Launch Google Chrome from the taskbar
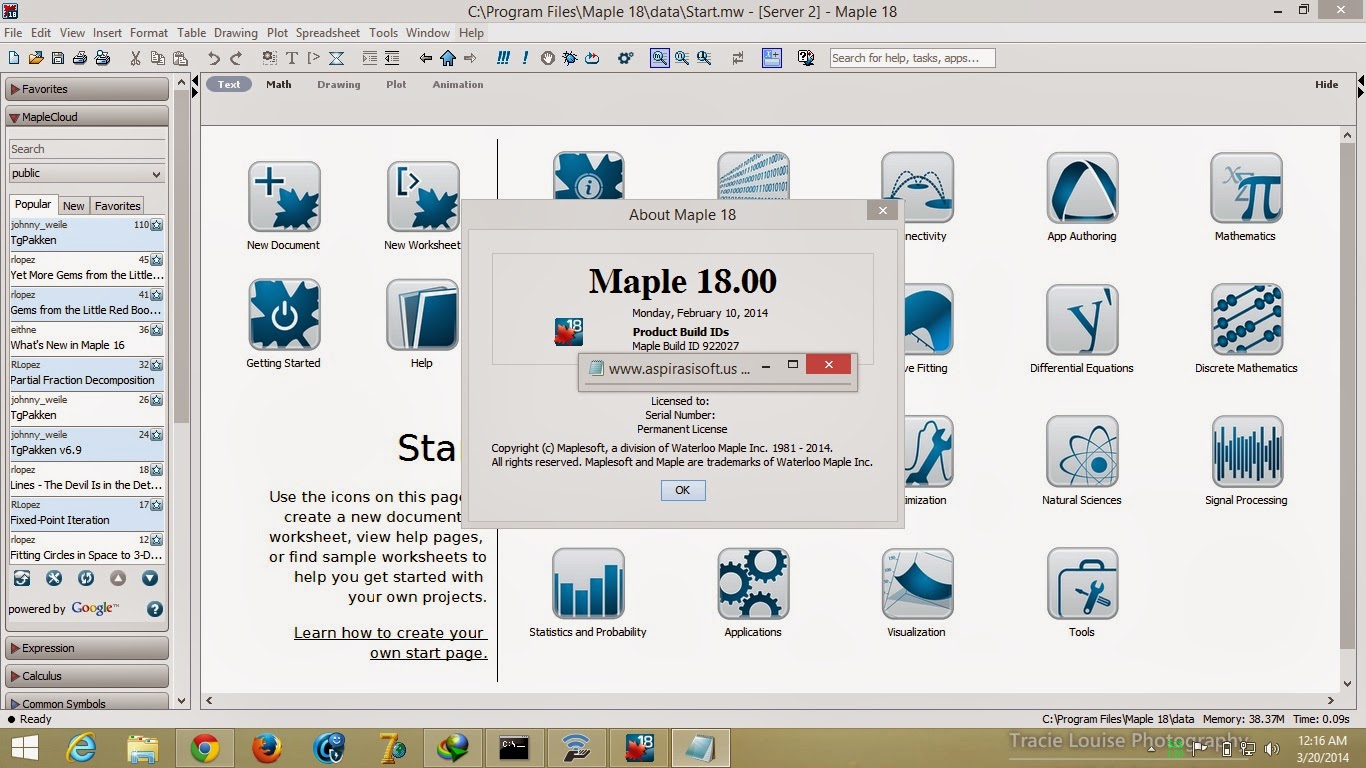Screen dimensions: 1366x768 click(x=205, y=747)
